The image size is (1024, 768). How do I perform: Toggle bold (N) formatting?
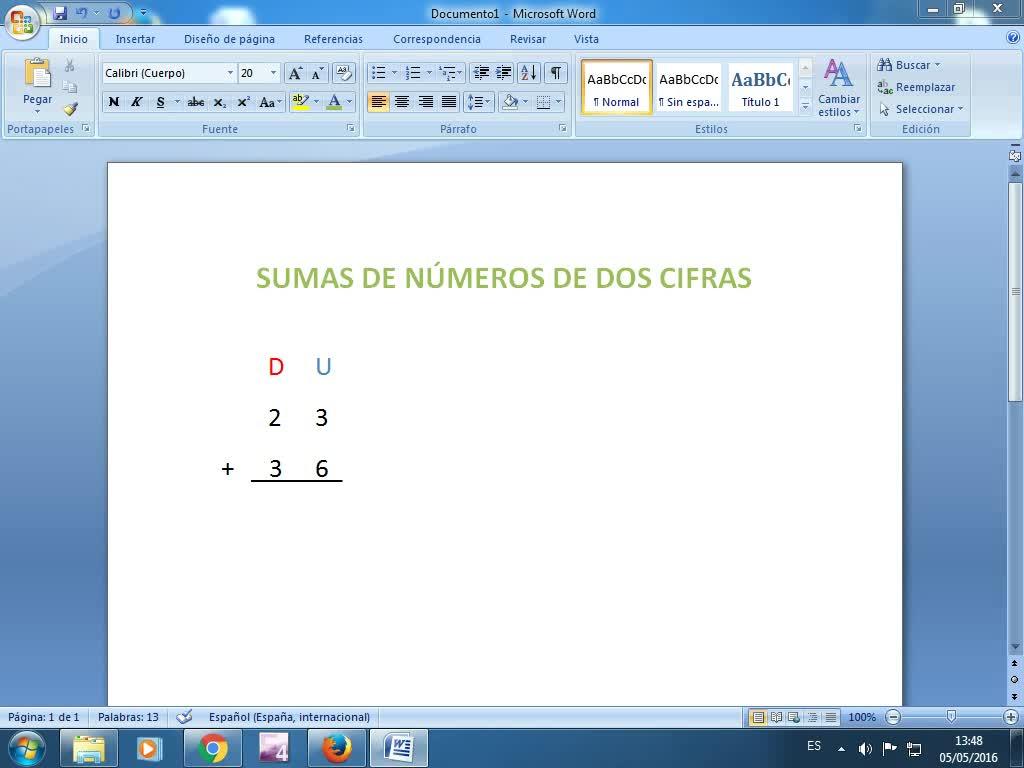114,102
